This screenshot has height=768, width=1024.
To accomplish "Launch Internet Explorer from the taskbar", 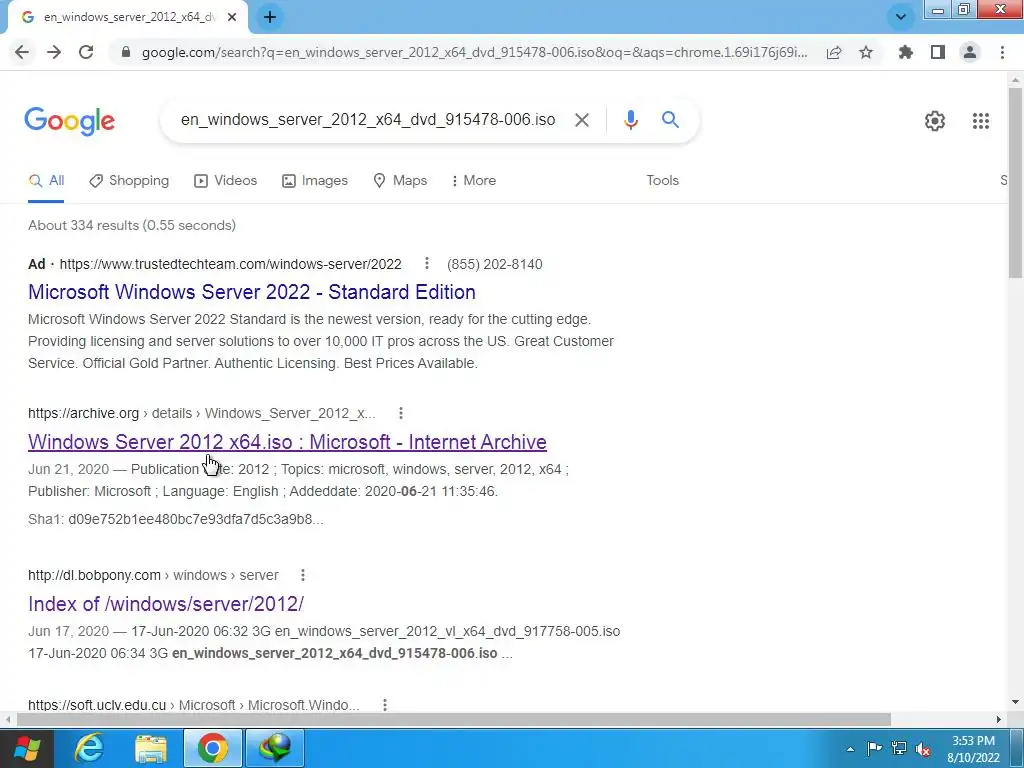I will pyautogui.click(x=89, y=748).
